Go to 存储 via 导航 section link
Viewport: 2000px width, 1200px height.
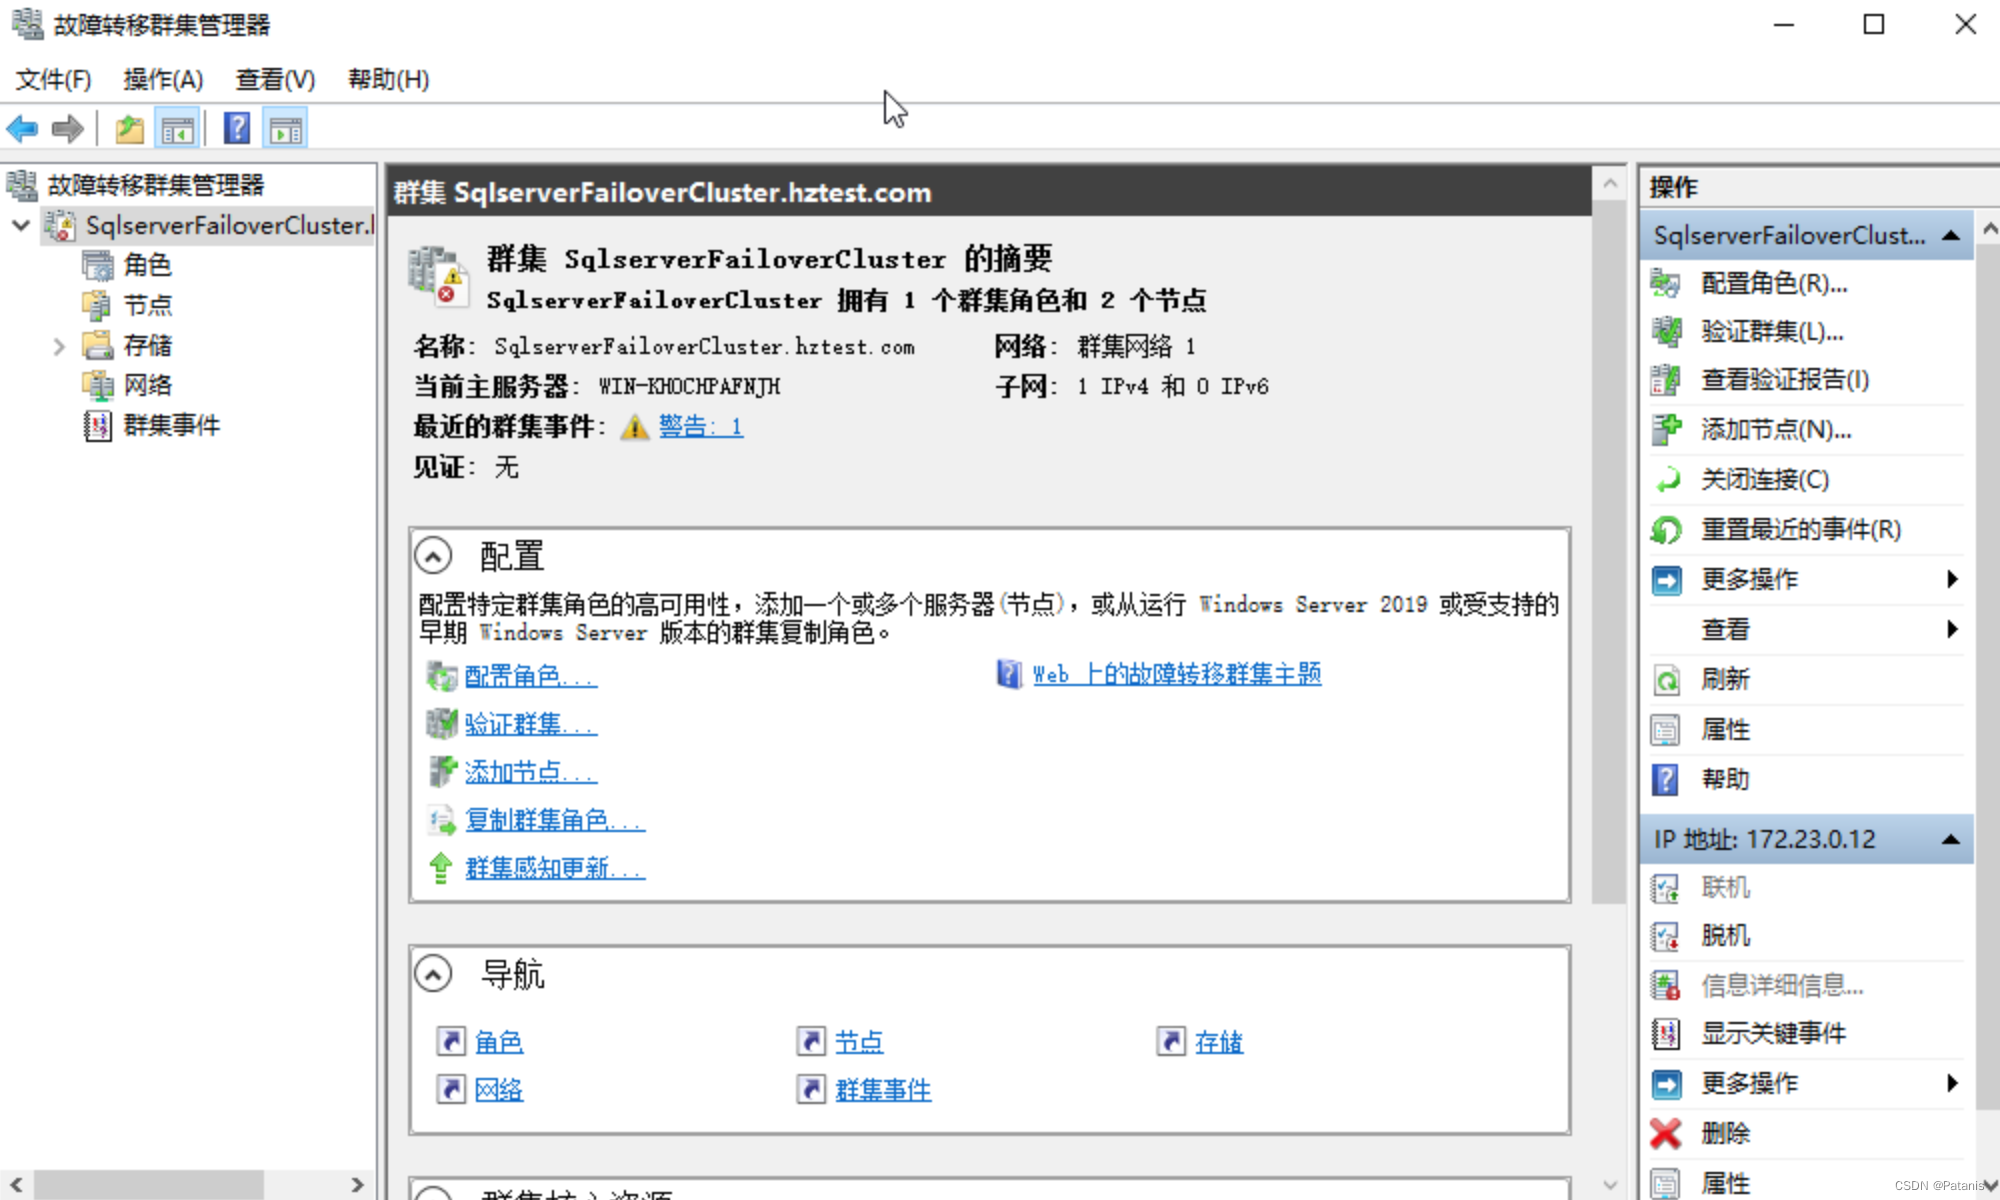[x=1219, y=1042]
